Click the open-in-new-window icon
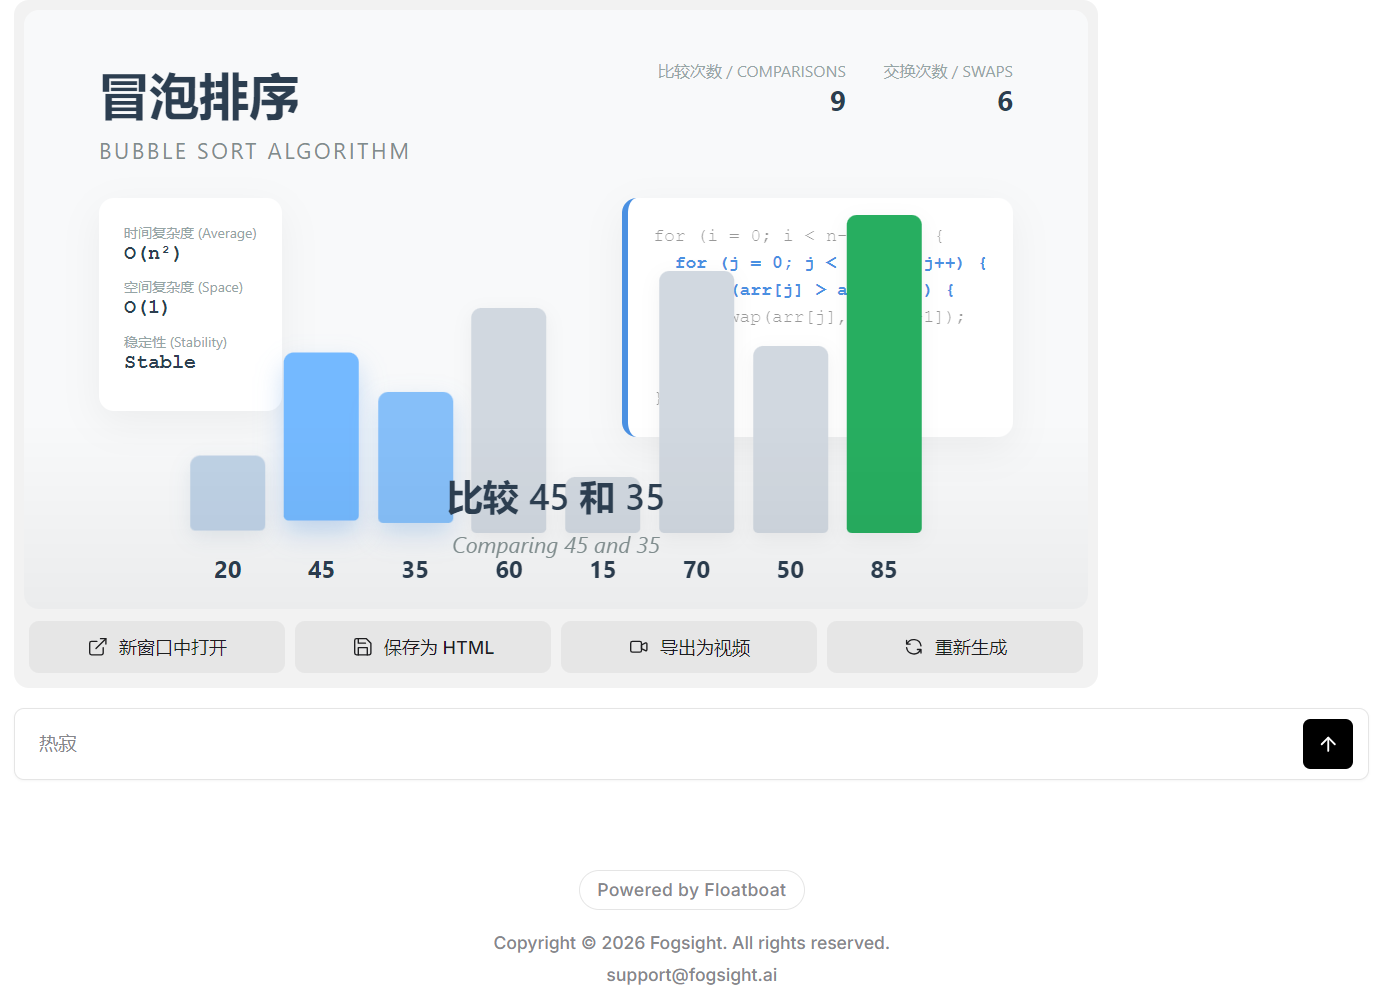Image resolution: width=1389 pixels, height=998 pixels. click(x=97, y=647)
